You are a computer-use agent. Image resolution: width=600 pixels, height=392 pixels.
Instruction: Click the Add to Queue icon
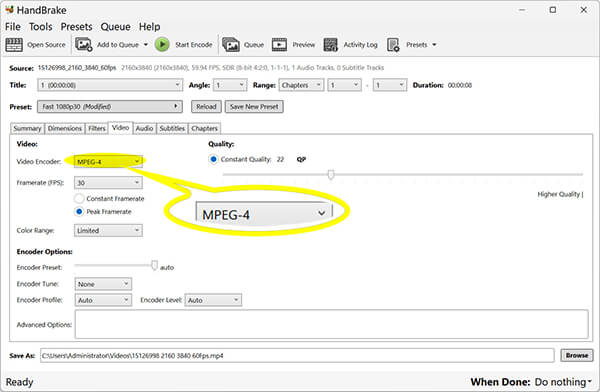(83, 44)
